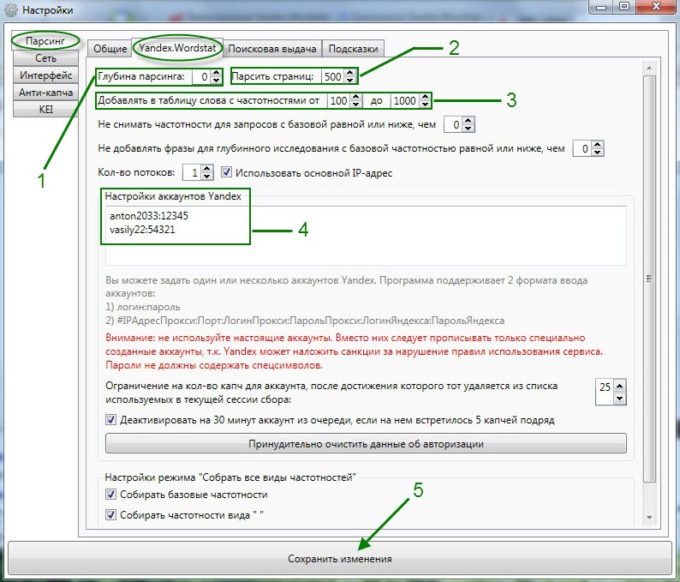The height and width of the screenshot is (582, 680).
Task: Increase Глубина парсинга with up arrow
Action: point(216,74)
